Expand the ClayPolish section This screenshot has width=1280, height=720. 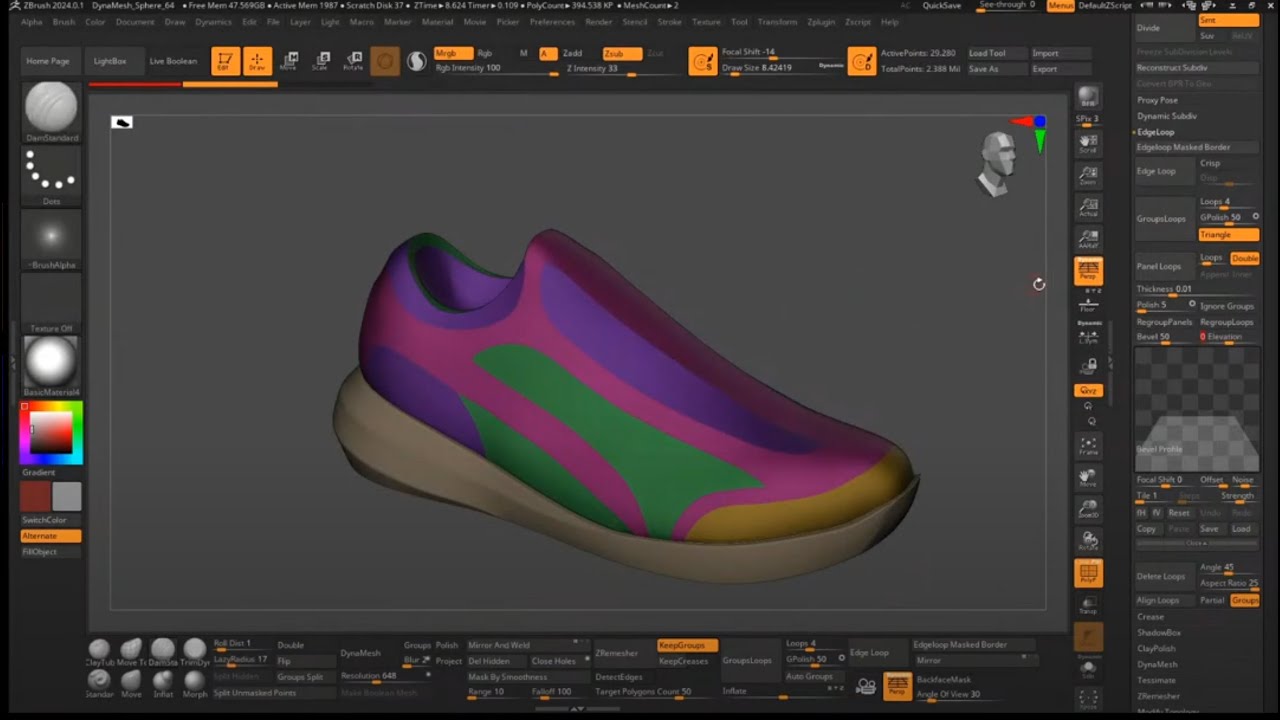[x=1157, y=648]
